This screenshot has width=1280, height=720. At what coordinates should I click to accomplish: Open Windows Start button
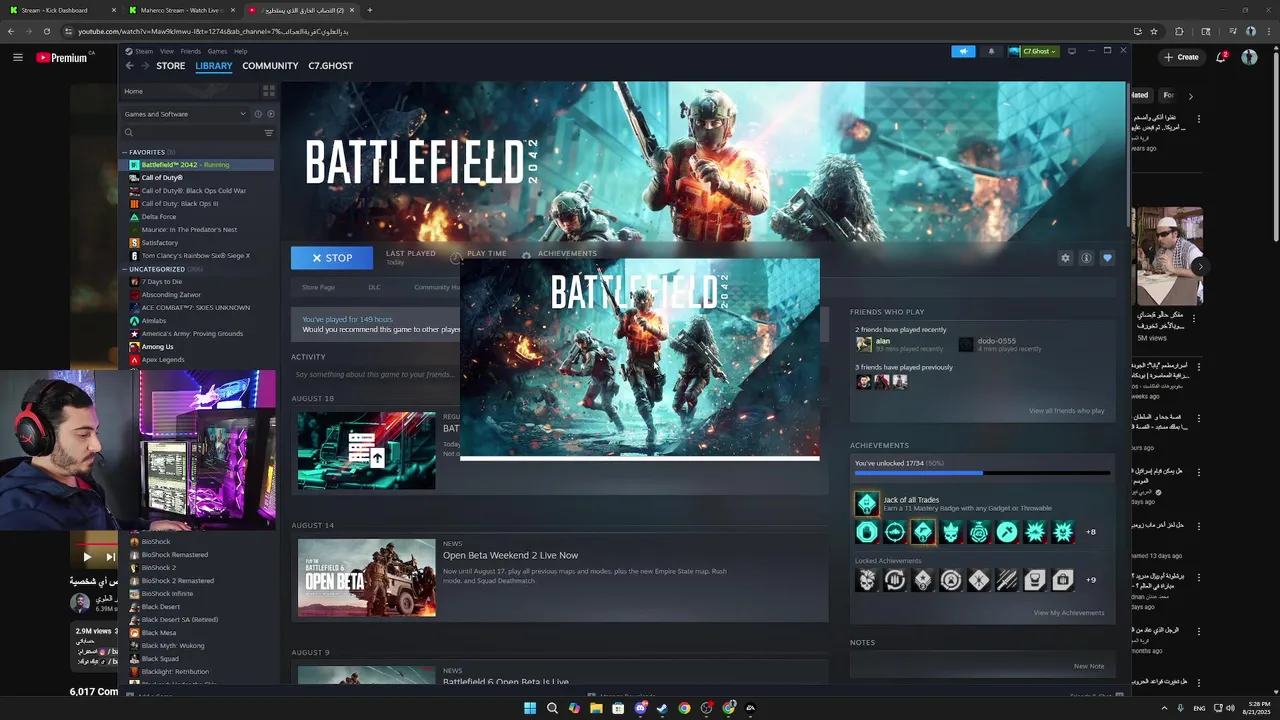(530, 708)
